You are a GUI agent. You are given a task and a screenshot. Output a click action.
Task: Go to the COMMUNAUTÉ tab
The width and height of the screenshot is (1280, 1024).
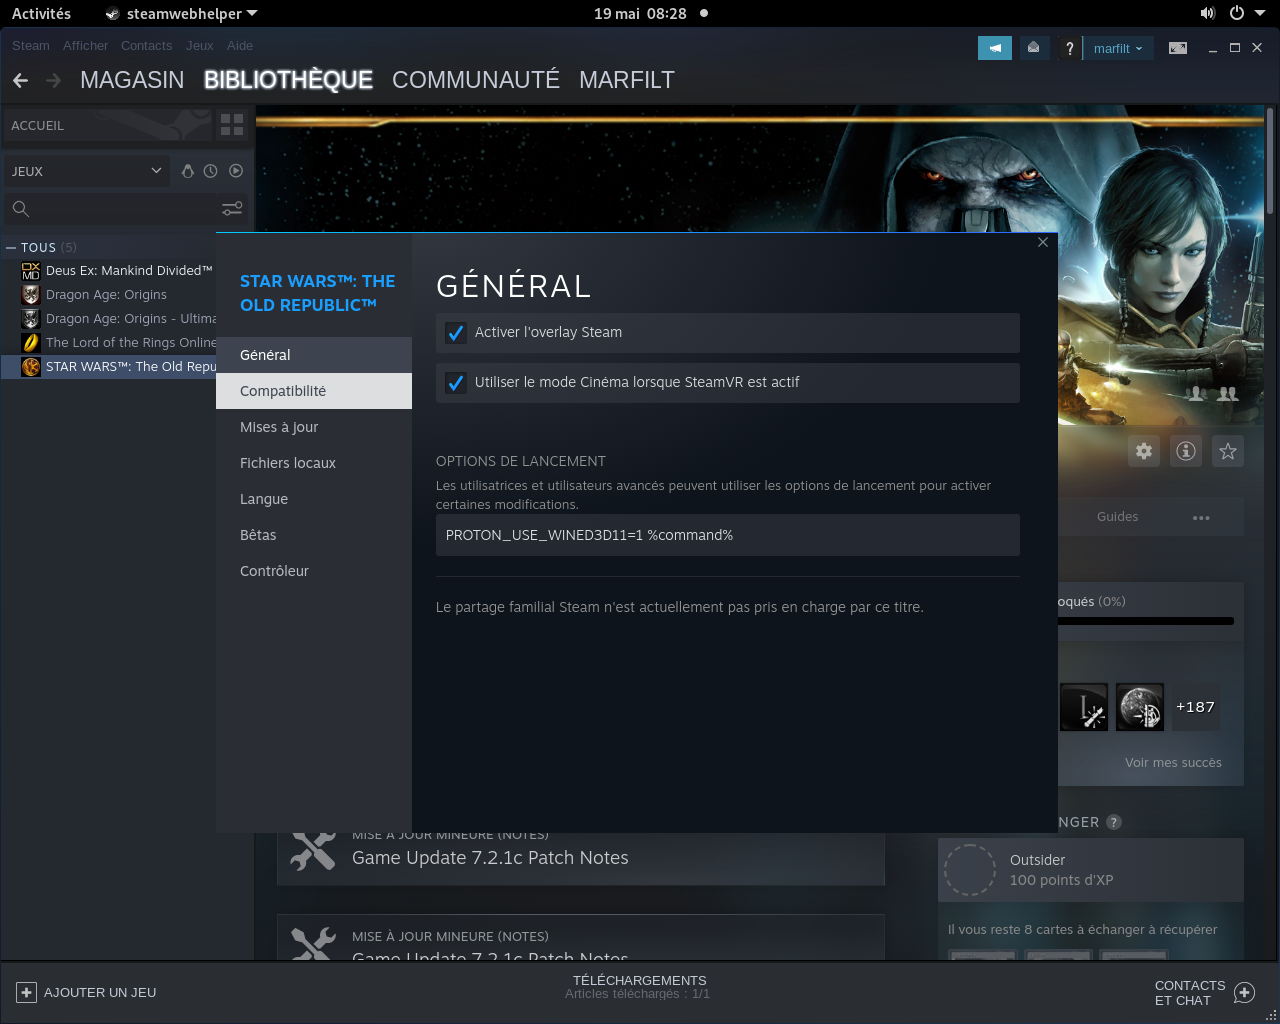(476, 80)
